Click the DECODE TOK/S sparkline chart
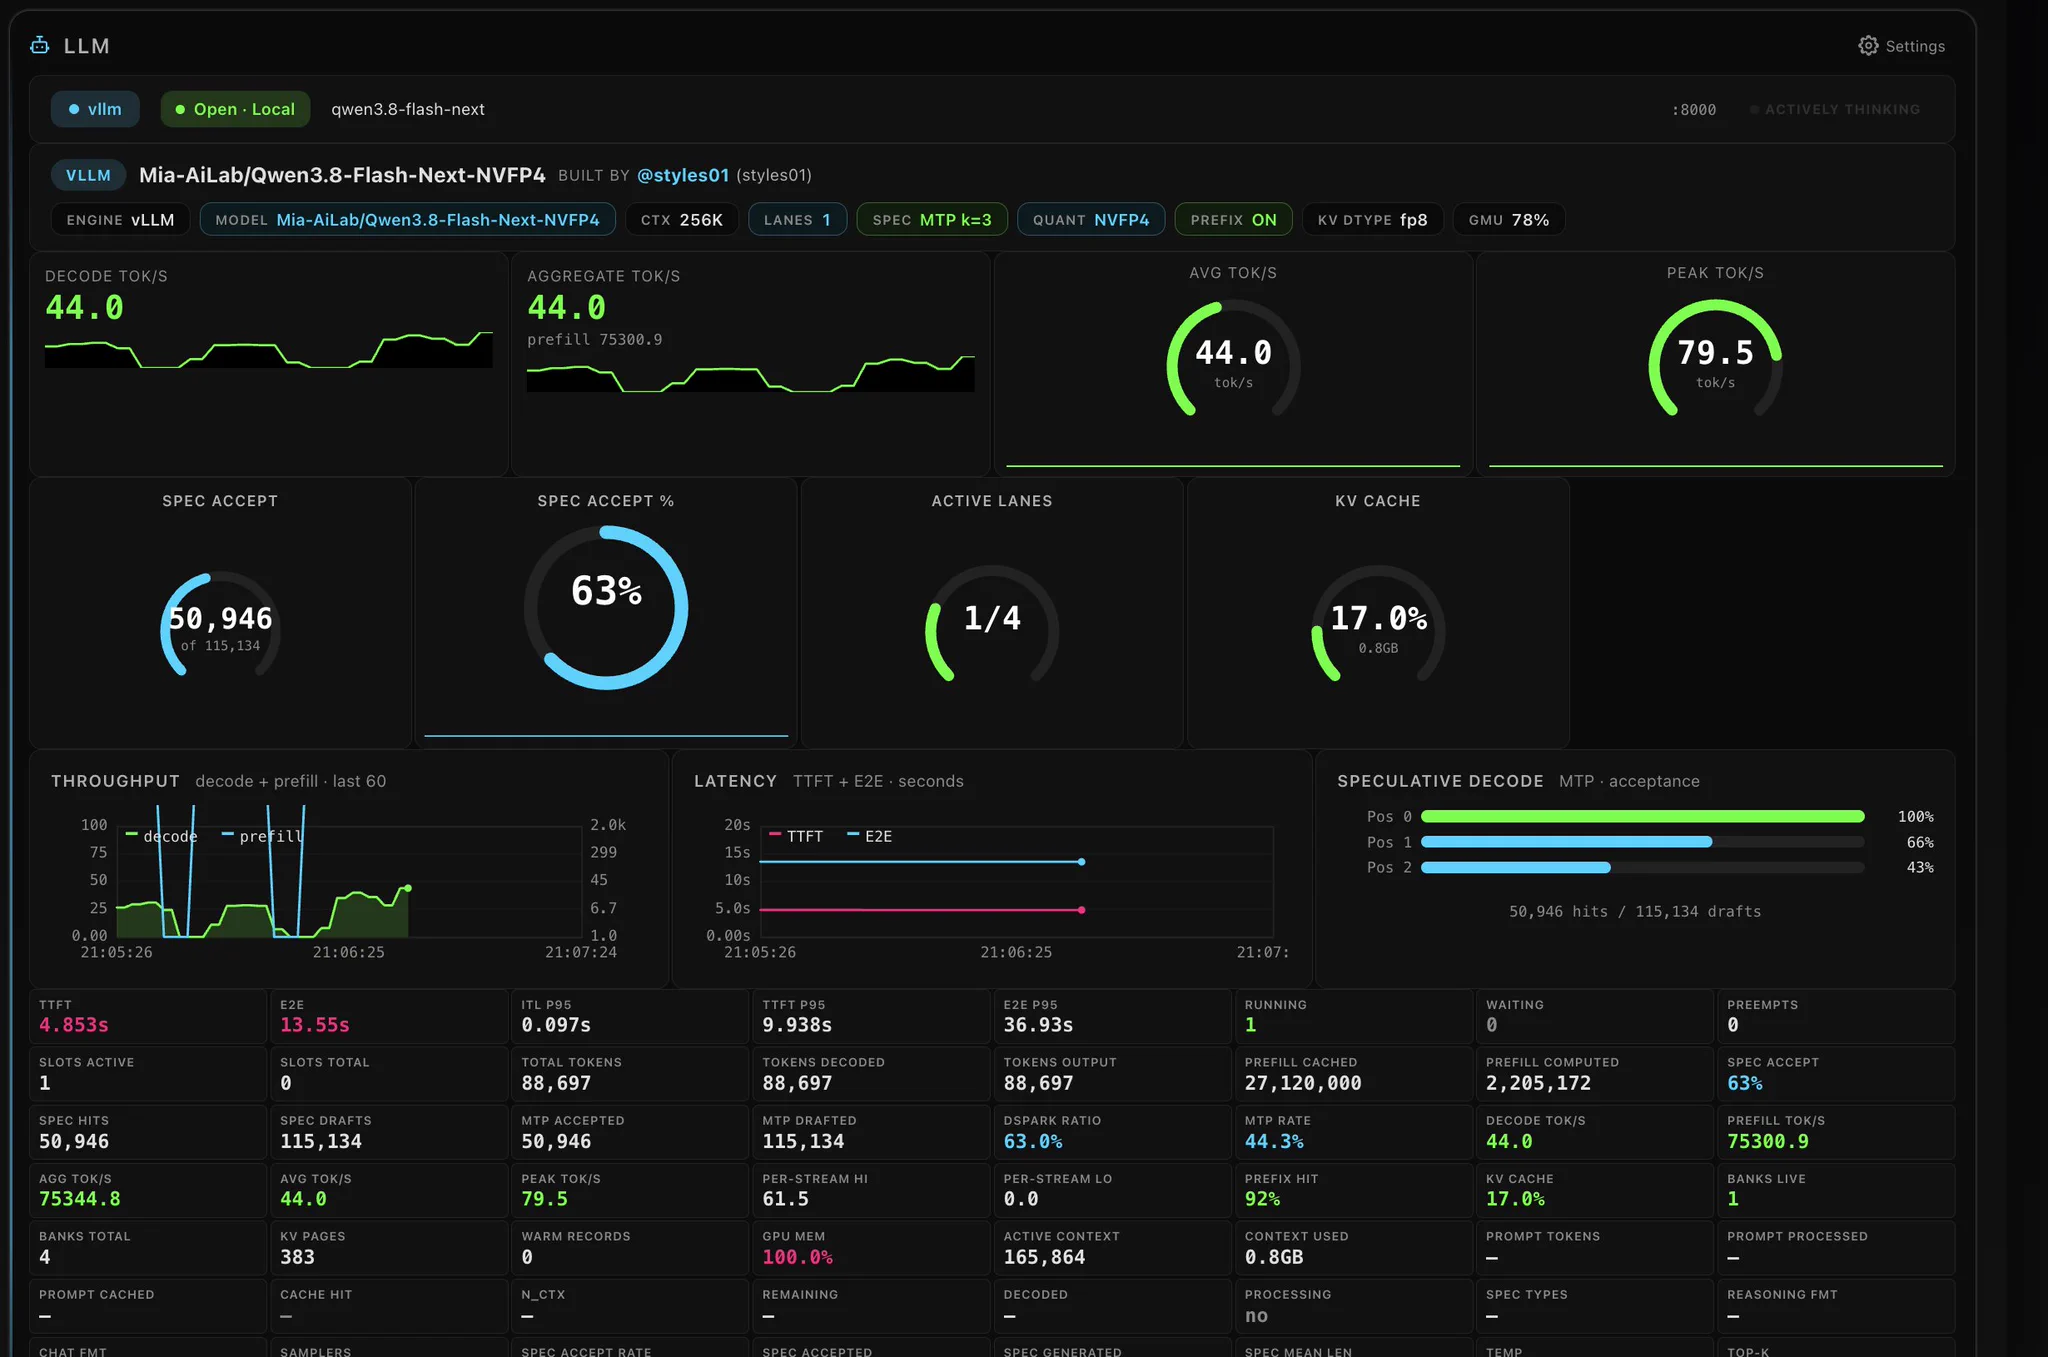The image size is (2048, 1357). (x=269, y=349)
